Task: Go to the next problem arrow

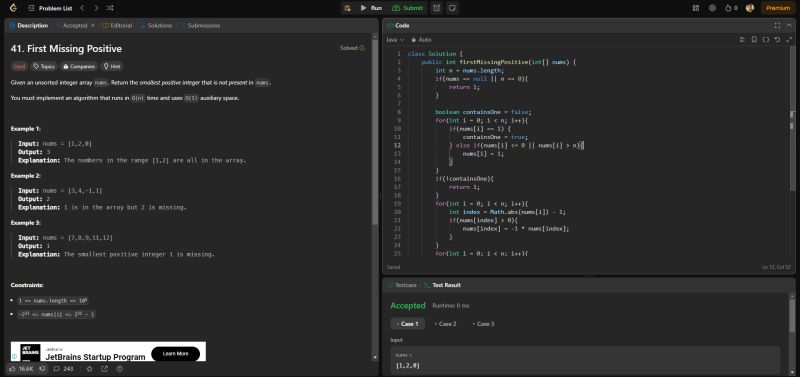Action: pyautogui.click(x=96, y=8)
